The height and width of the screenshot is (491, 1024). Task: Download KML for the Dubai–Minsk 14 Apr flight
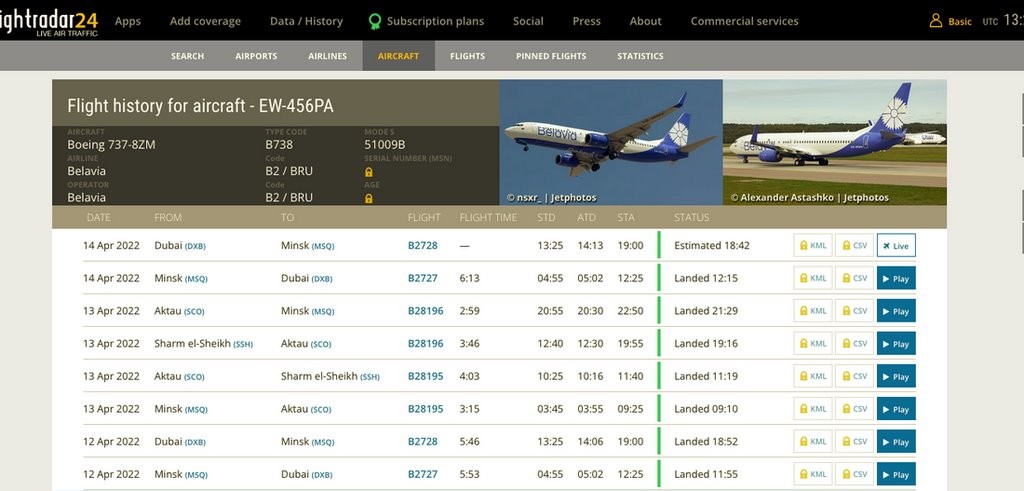pyautogui.click(x=811, y=246)
